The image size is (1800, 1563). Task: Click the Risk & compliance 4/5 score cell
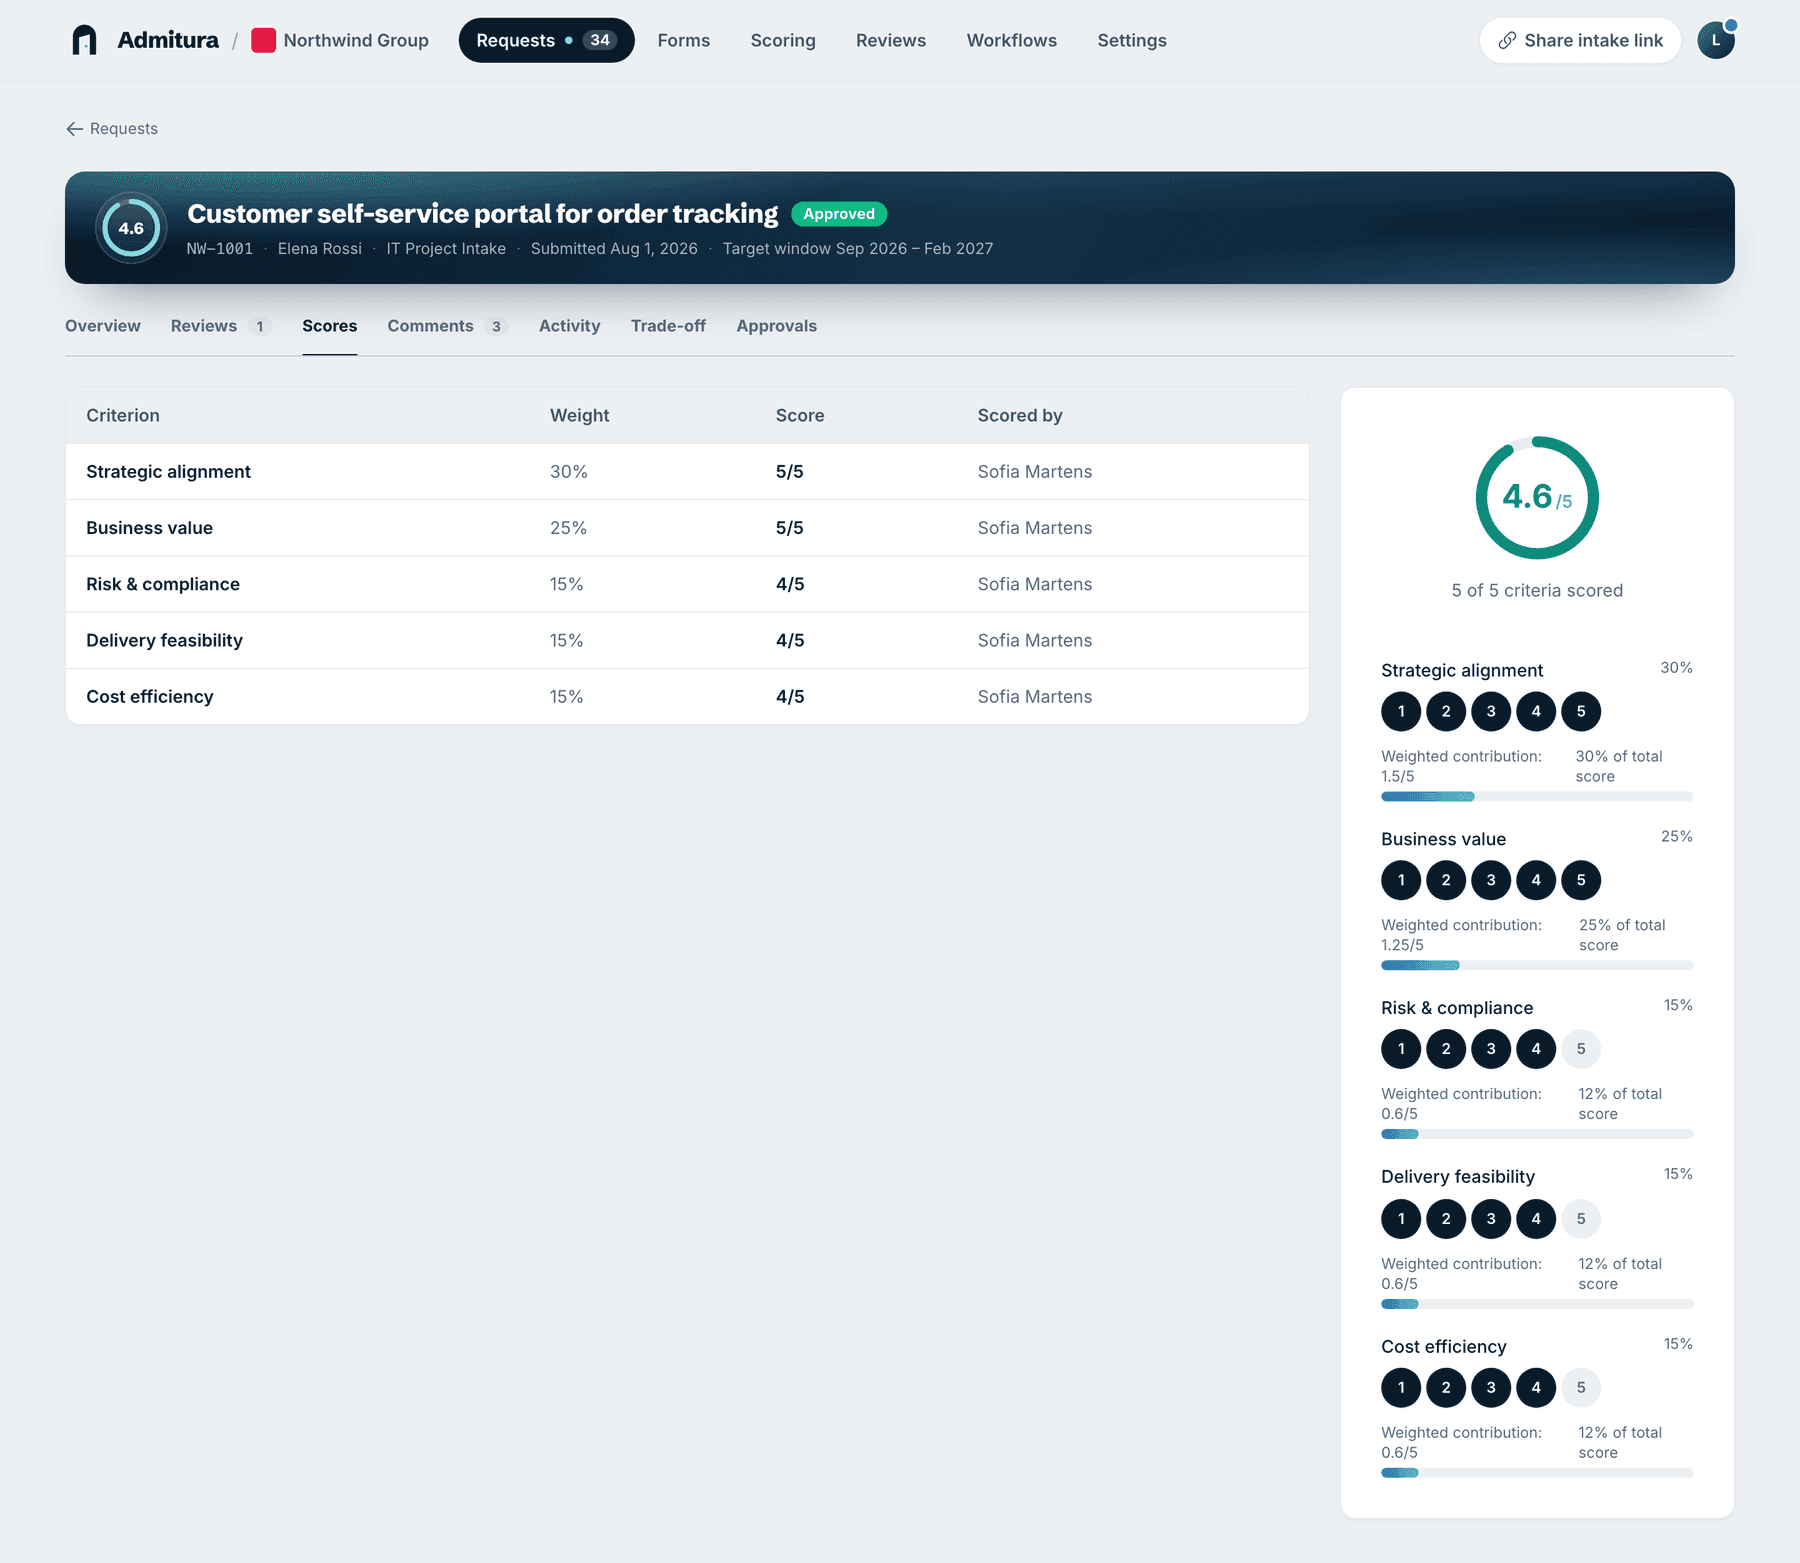coord(790,584)
